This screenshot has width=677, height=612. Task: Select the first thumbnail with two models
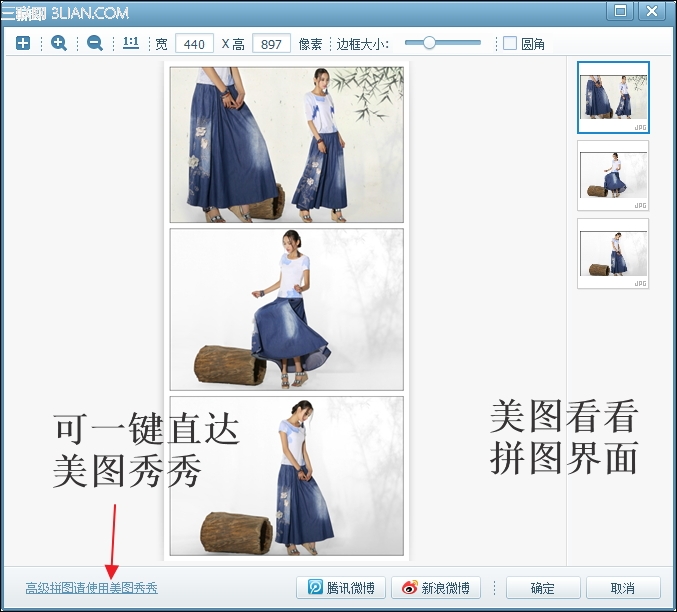pyautogui.click(x=613, y=97)
